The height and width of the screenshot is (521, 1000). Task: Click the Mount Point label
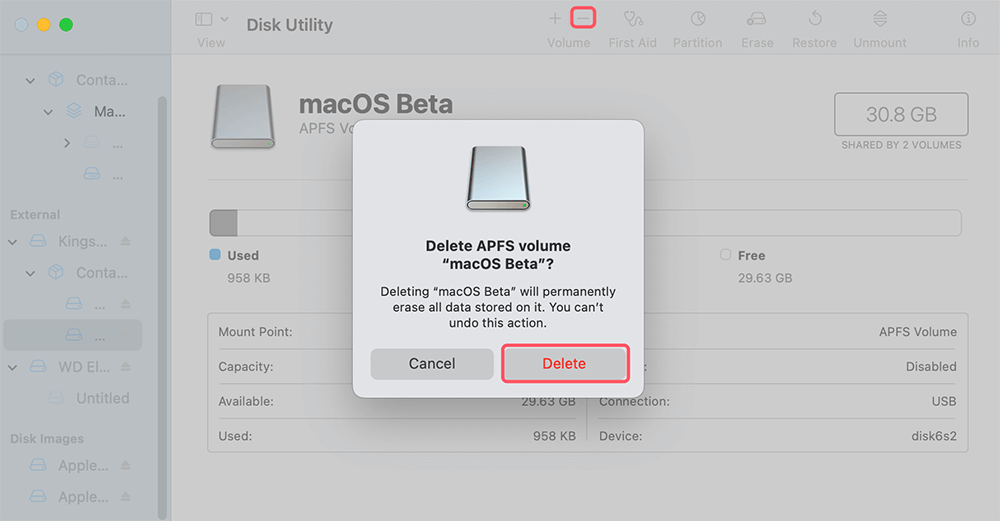click(x=255, y=332)
